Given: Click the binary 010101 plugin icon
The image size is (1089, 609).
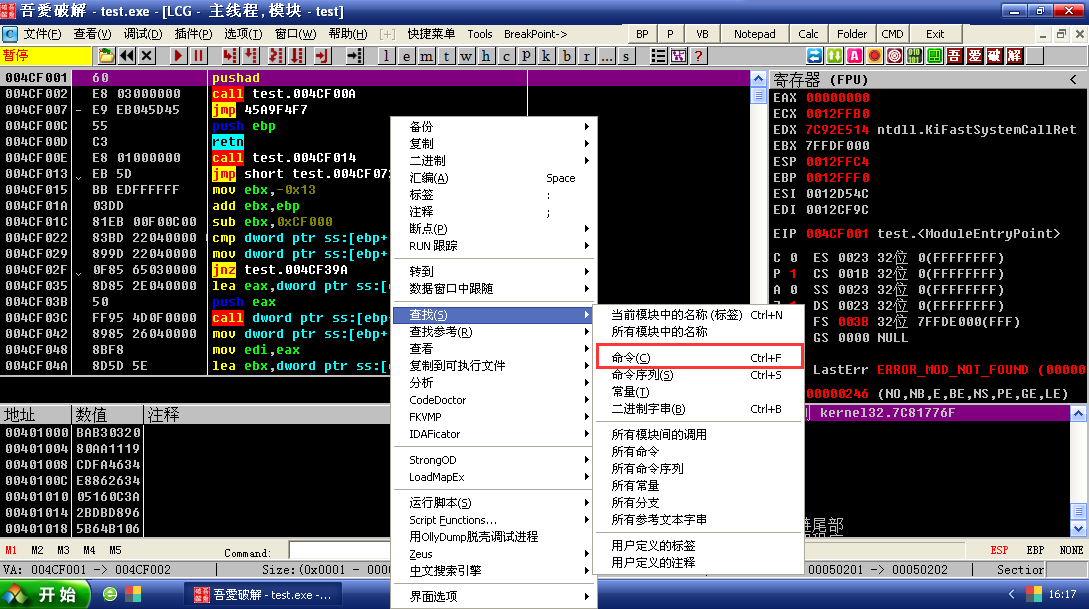Looking at the screenshot, I should pos(915,56).
